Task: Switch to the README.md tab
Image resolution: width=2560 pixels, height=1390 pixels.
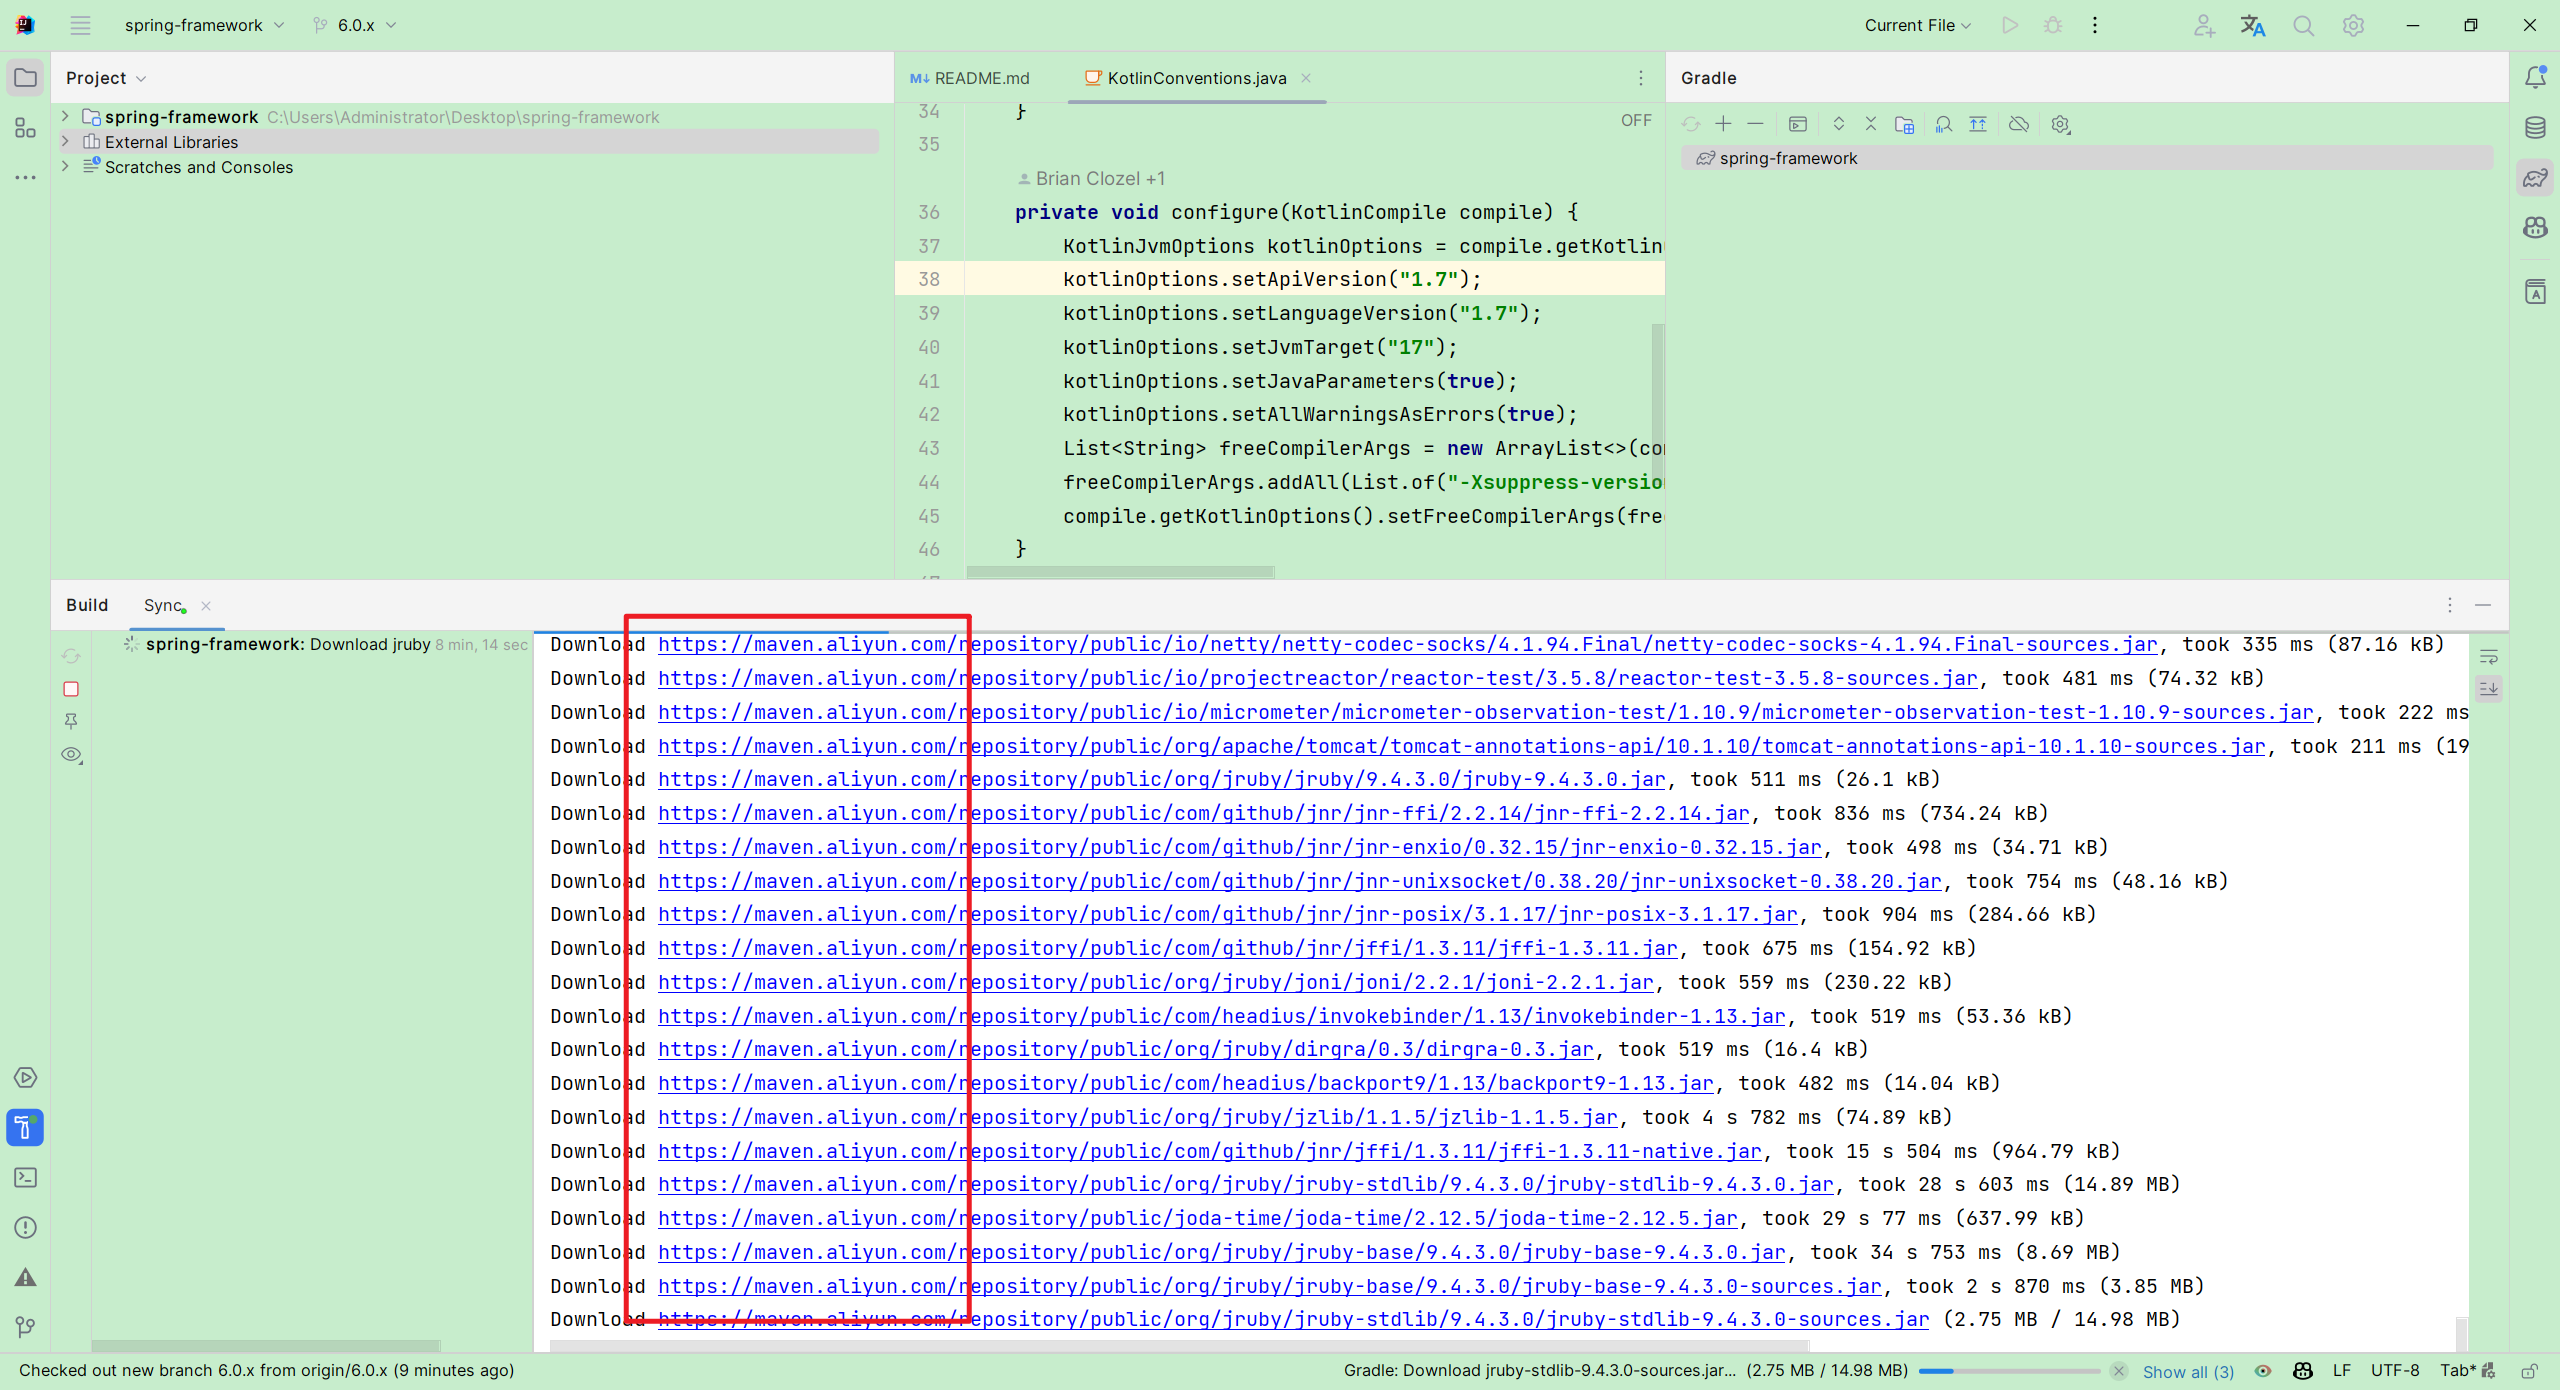Action: pyautogui.click(x=970, y=78)
